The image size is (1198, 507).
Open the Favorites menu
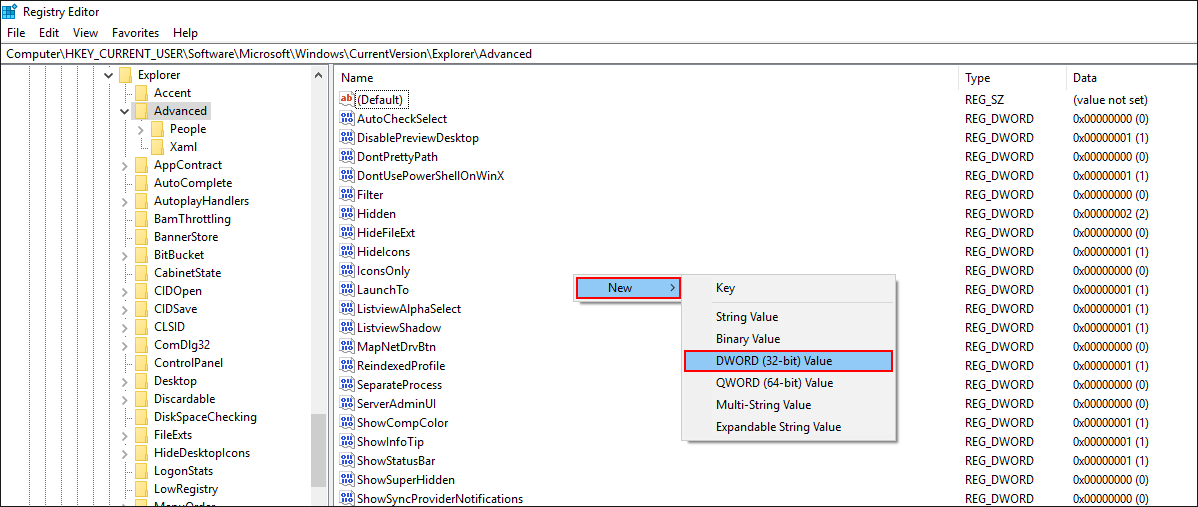(x=135, y=33)
